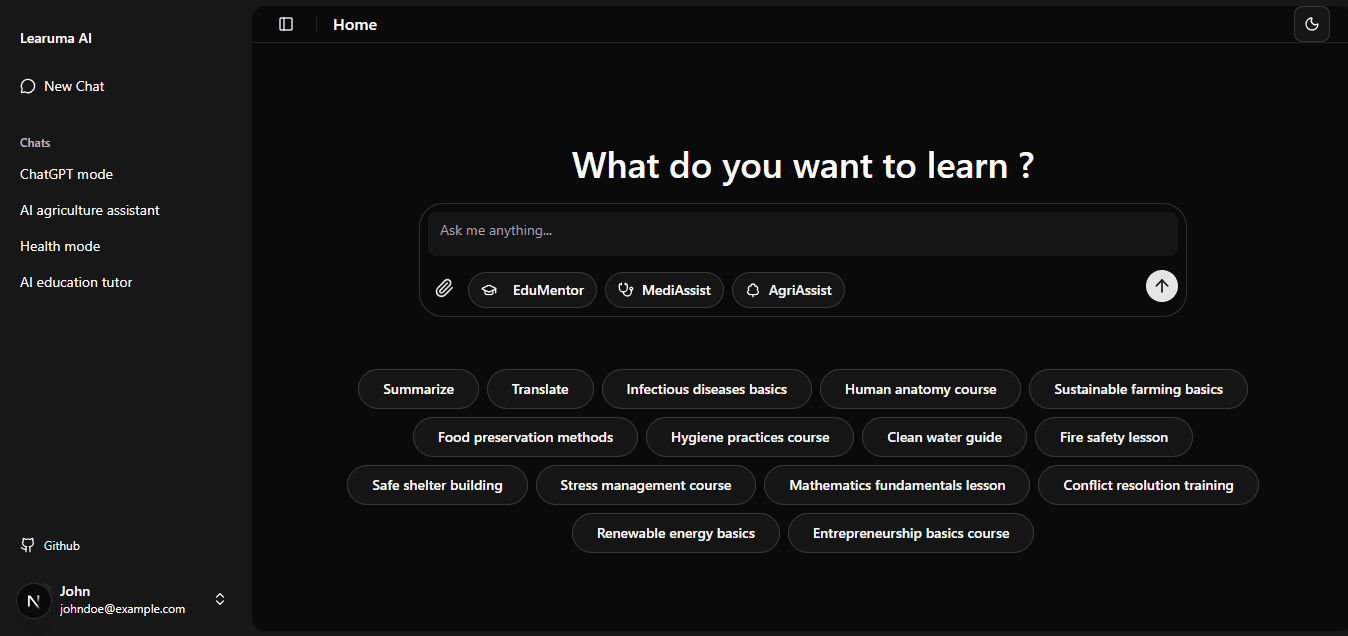Pick Renewable energy basics suggestion
The width and height of the screenshot is (1348, 636).
tap(676, 533)
